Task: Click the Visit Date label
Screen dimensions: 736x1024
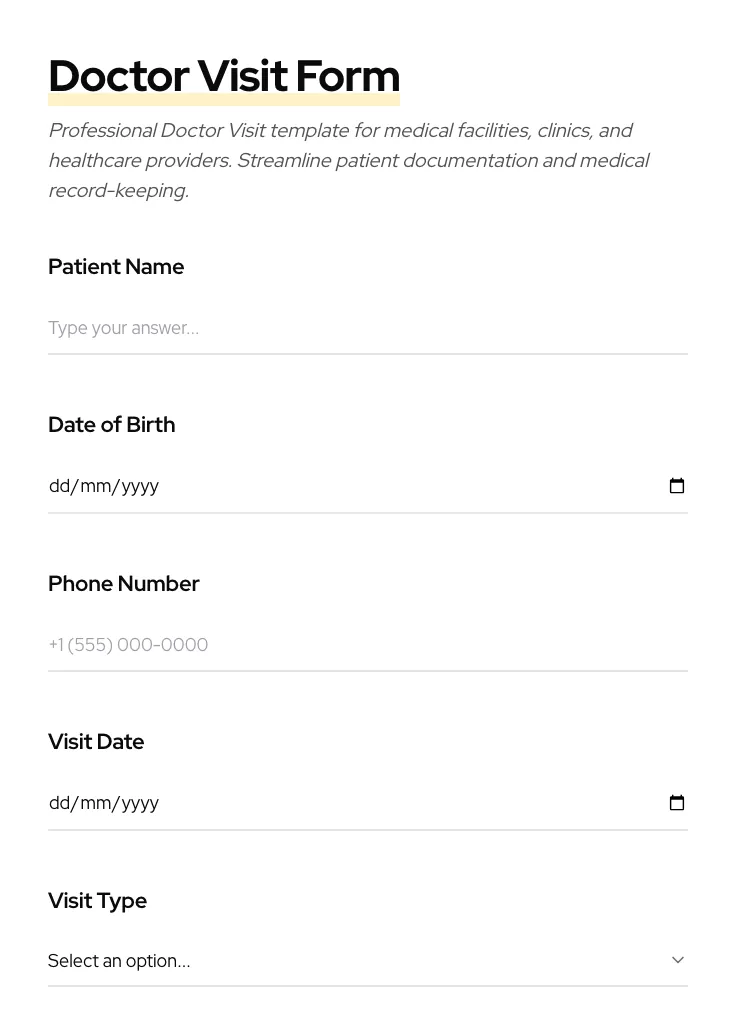Action: [x=96, y=742]
